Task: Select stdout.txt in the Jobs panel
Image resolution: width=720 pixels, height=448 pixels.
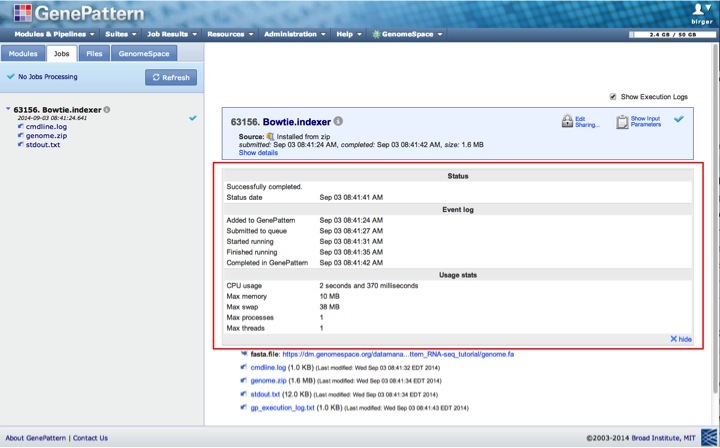Action: [x=43, y=144]
